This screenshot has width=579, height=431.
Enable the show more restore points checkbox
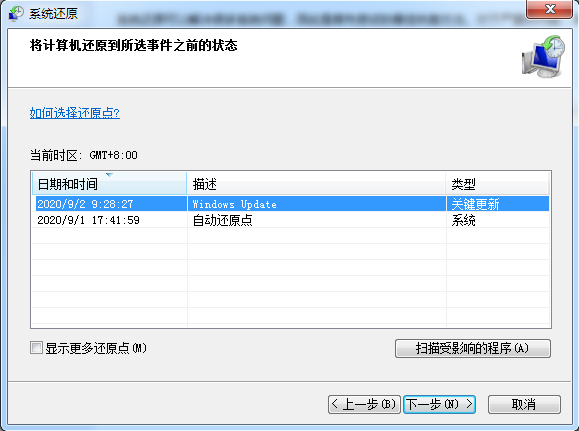36,348
